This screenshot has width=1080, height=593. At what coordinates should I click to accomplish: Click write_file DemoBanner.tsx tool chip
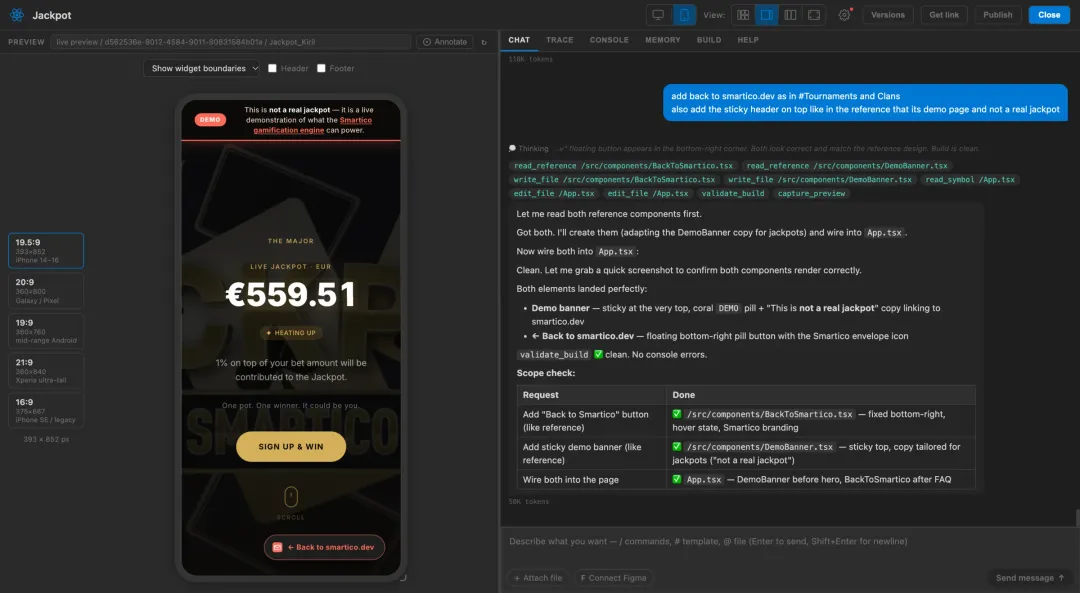click(820, 180)
